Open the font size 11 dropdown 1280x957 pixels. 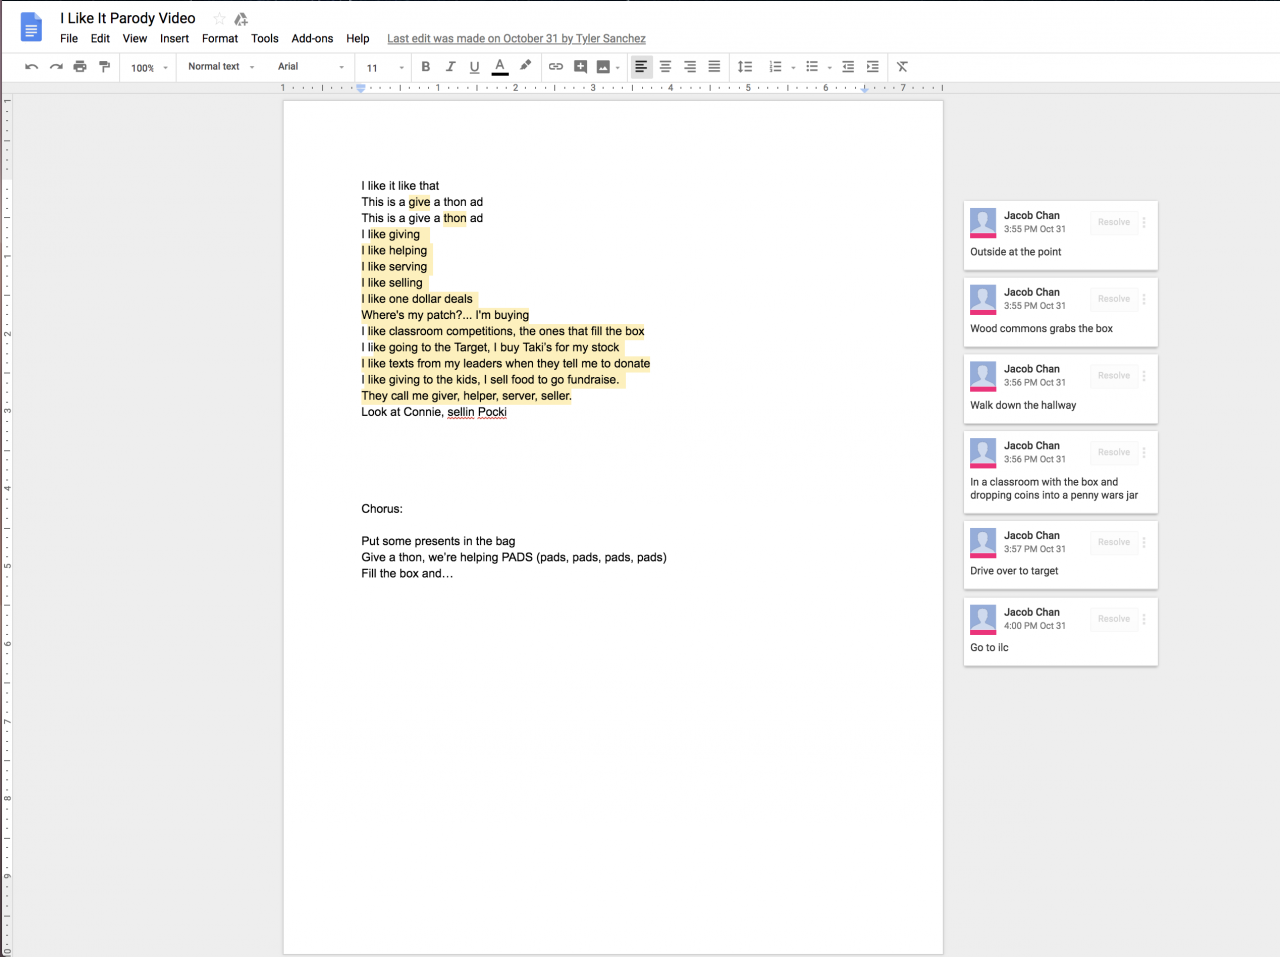(x=385, y=68)
